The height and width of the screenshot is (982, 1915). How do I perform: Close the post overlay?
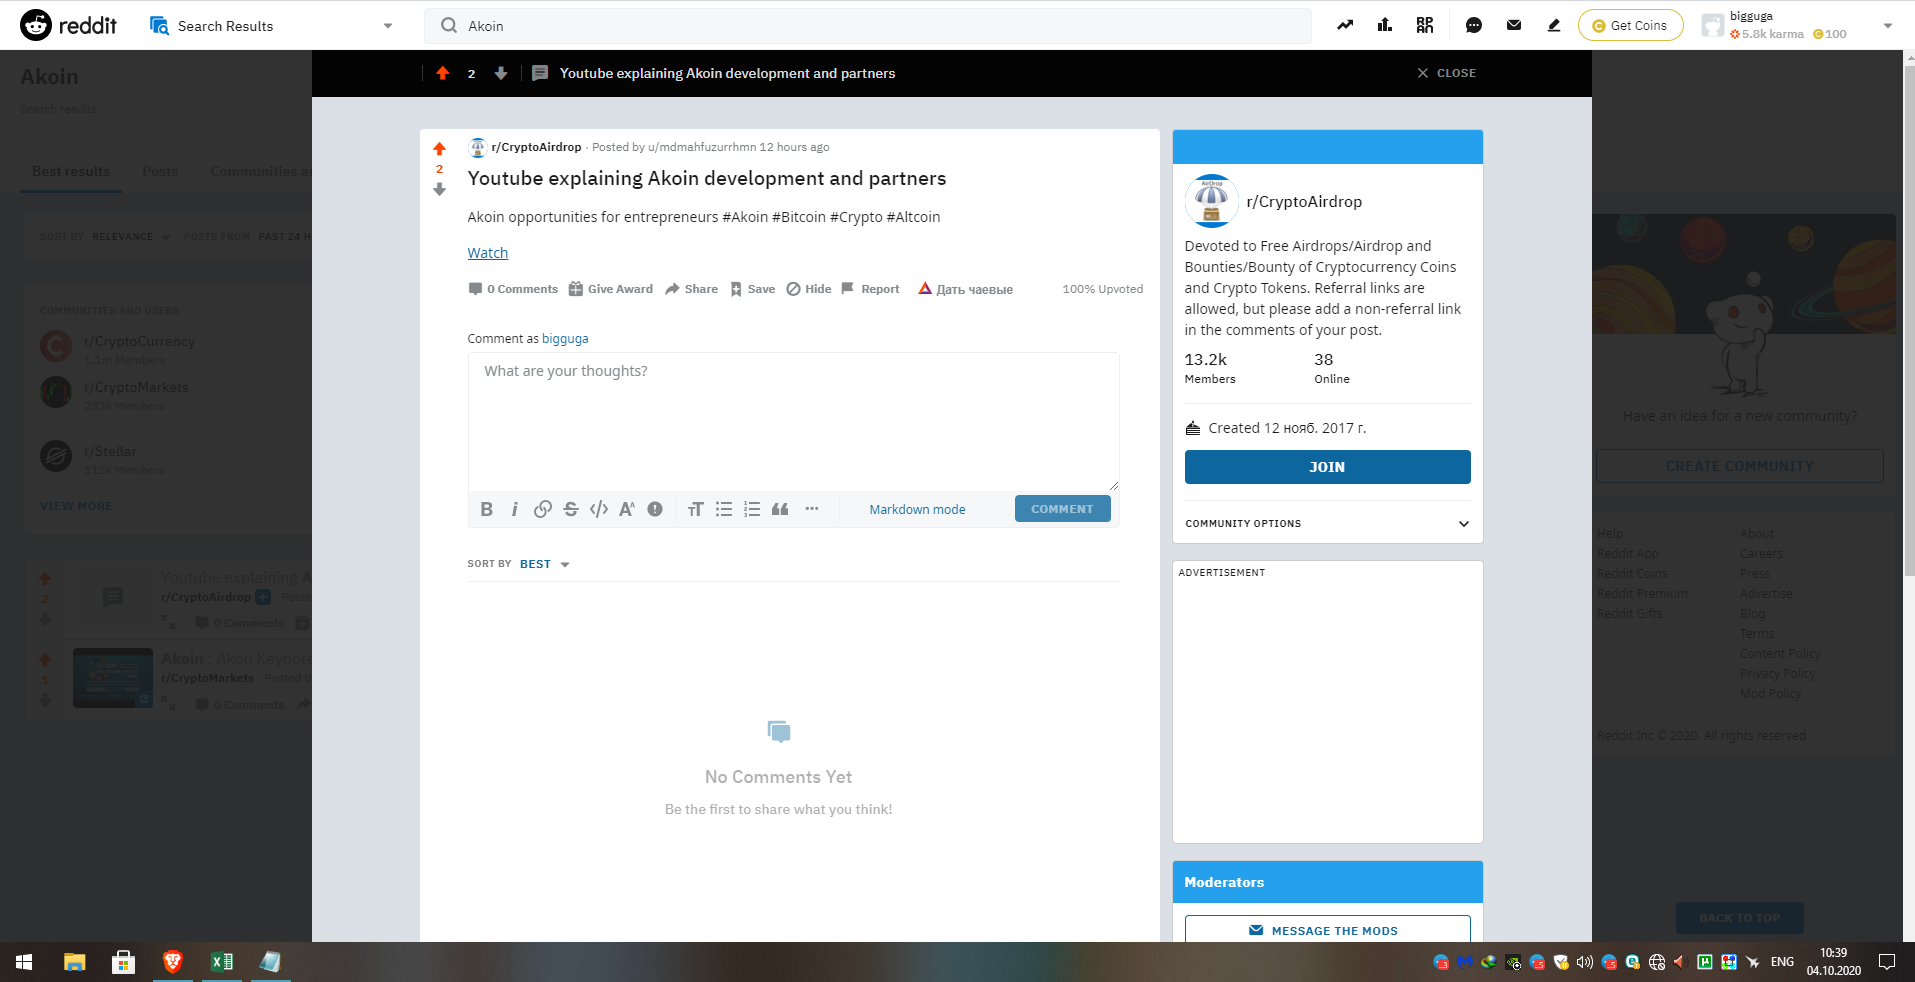(1446, 73)
